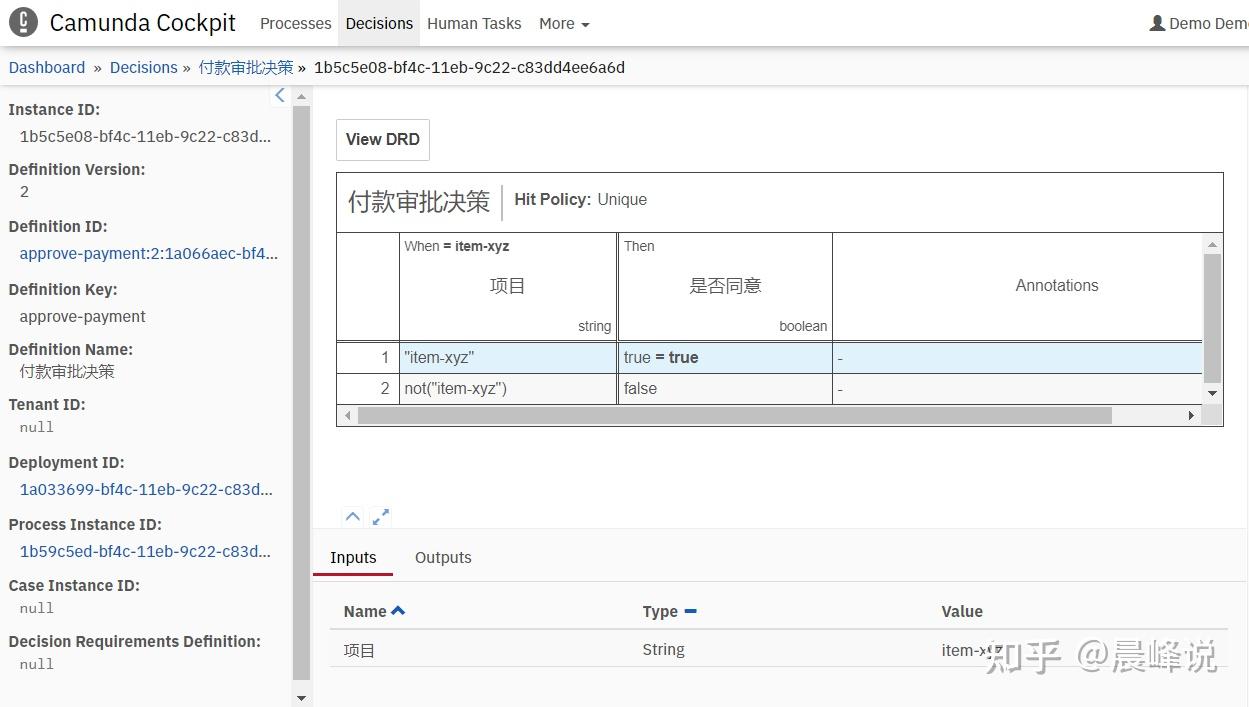This screenshot has width=1249, height=707.
Task: Maximize the bottom inputs panel
Action: point(380,517)
